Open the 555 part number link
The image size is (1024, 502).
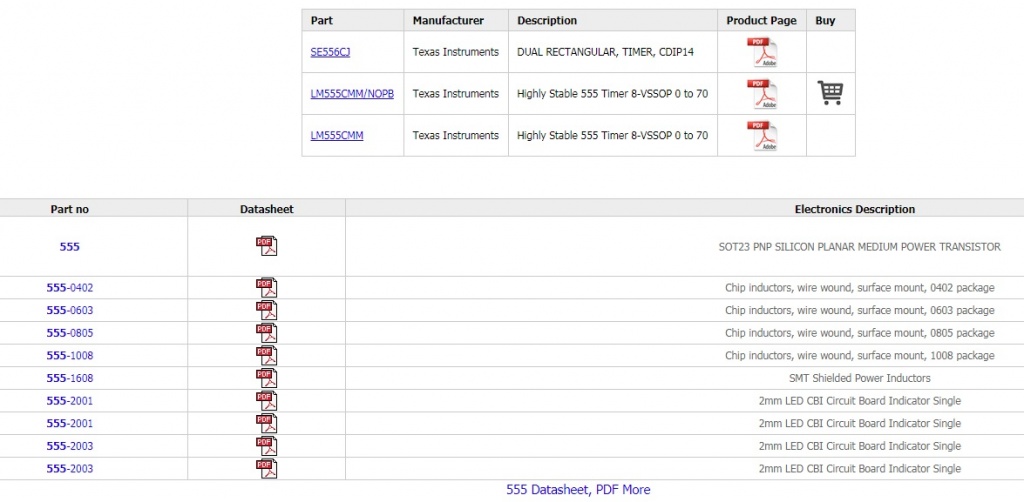click(69, 246)
